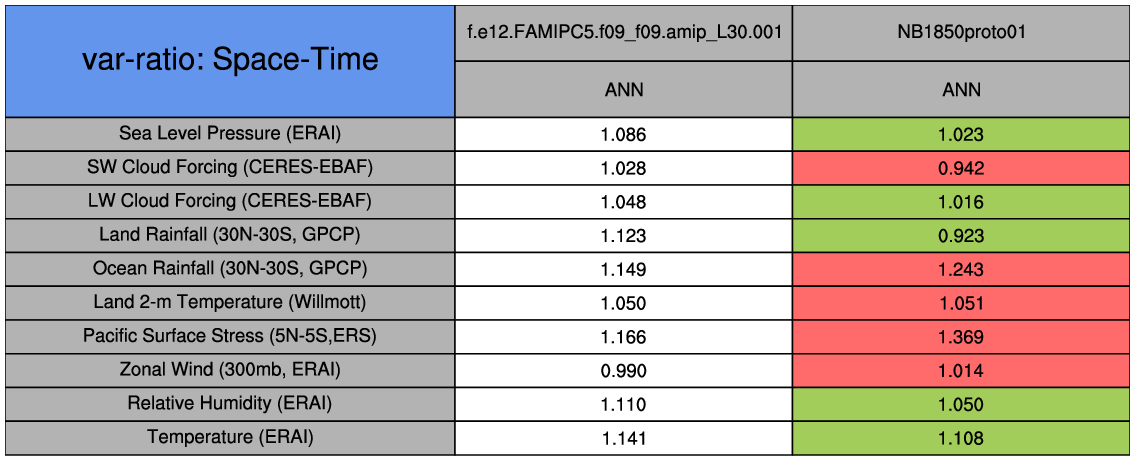1135x461 pixels.
Task: Click the Land 2-m Temperature (Willmott) label
Action: (230, 303)
